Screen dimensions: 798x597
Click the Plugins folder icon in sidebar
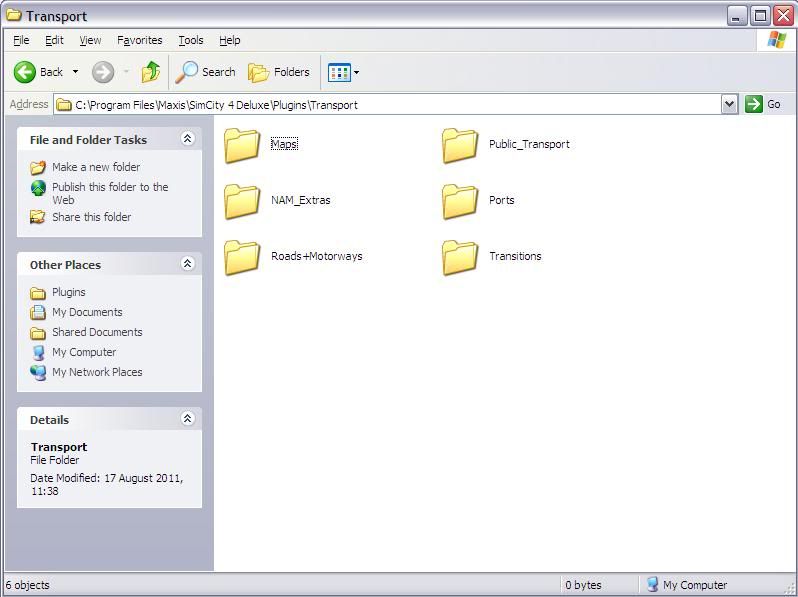pyautogui.click(x=38, y=293)
